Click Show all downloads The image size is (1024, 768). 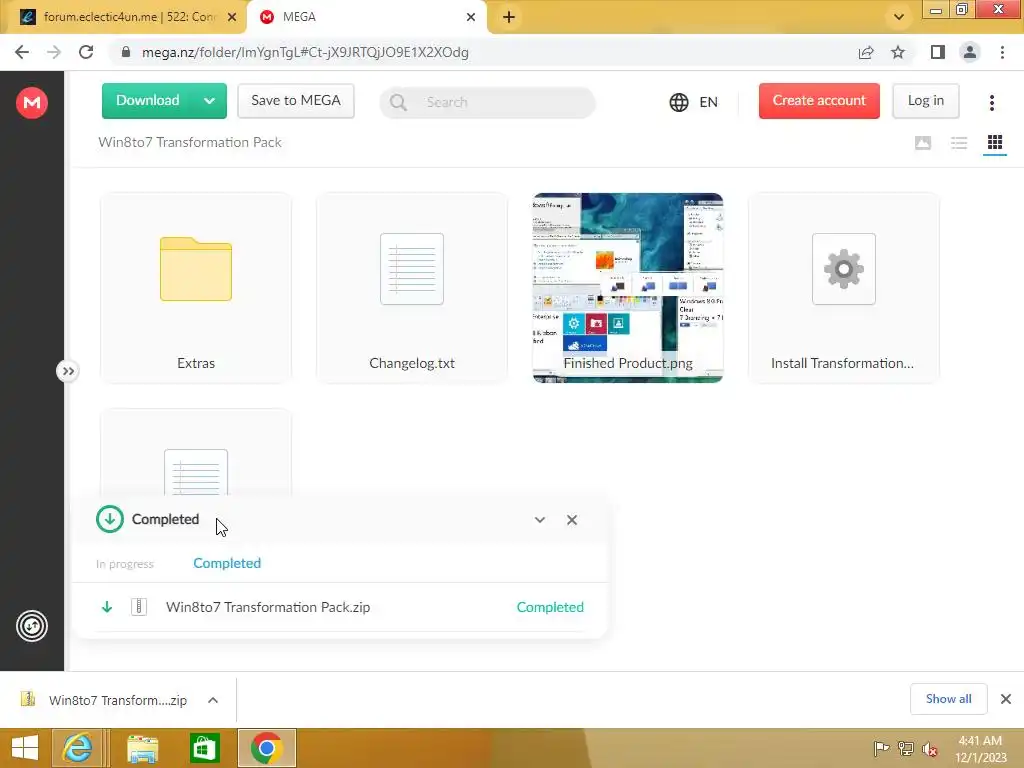pos(948,699)
